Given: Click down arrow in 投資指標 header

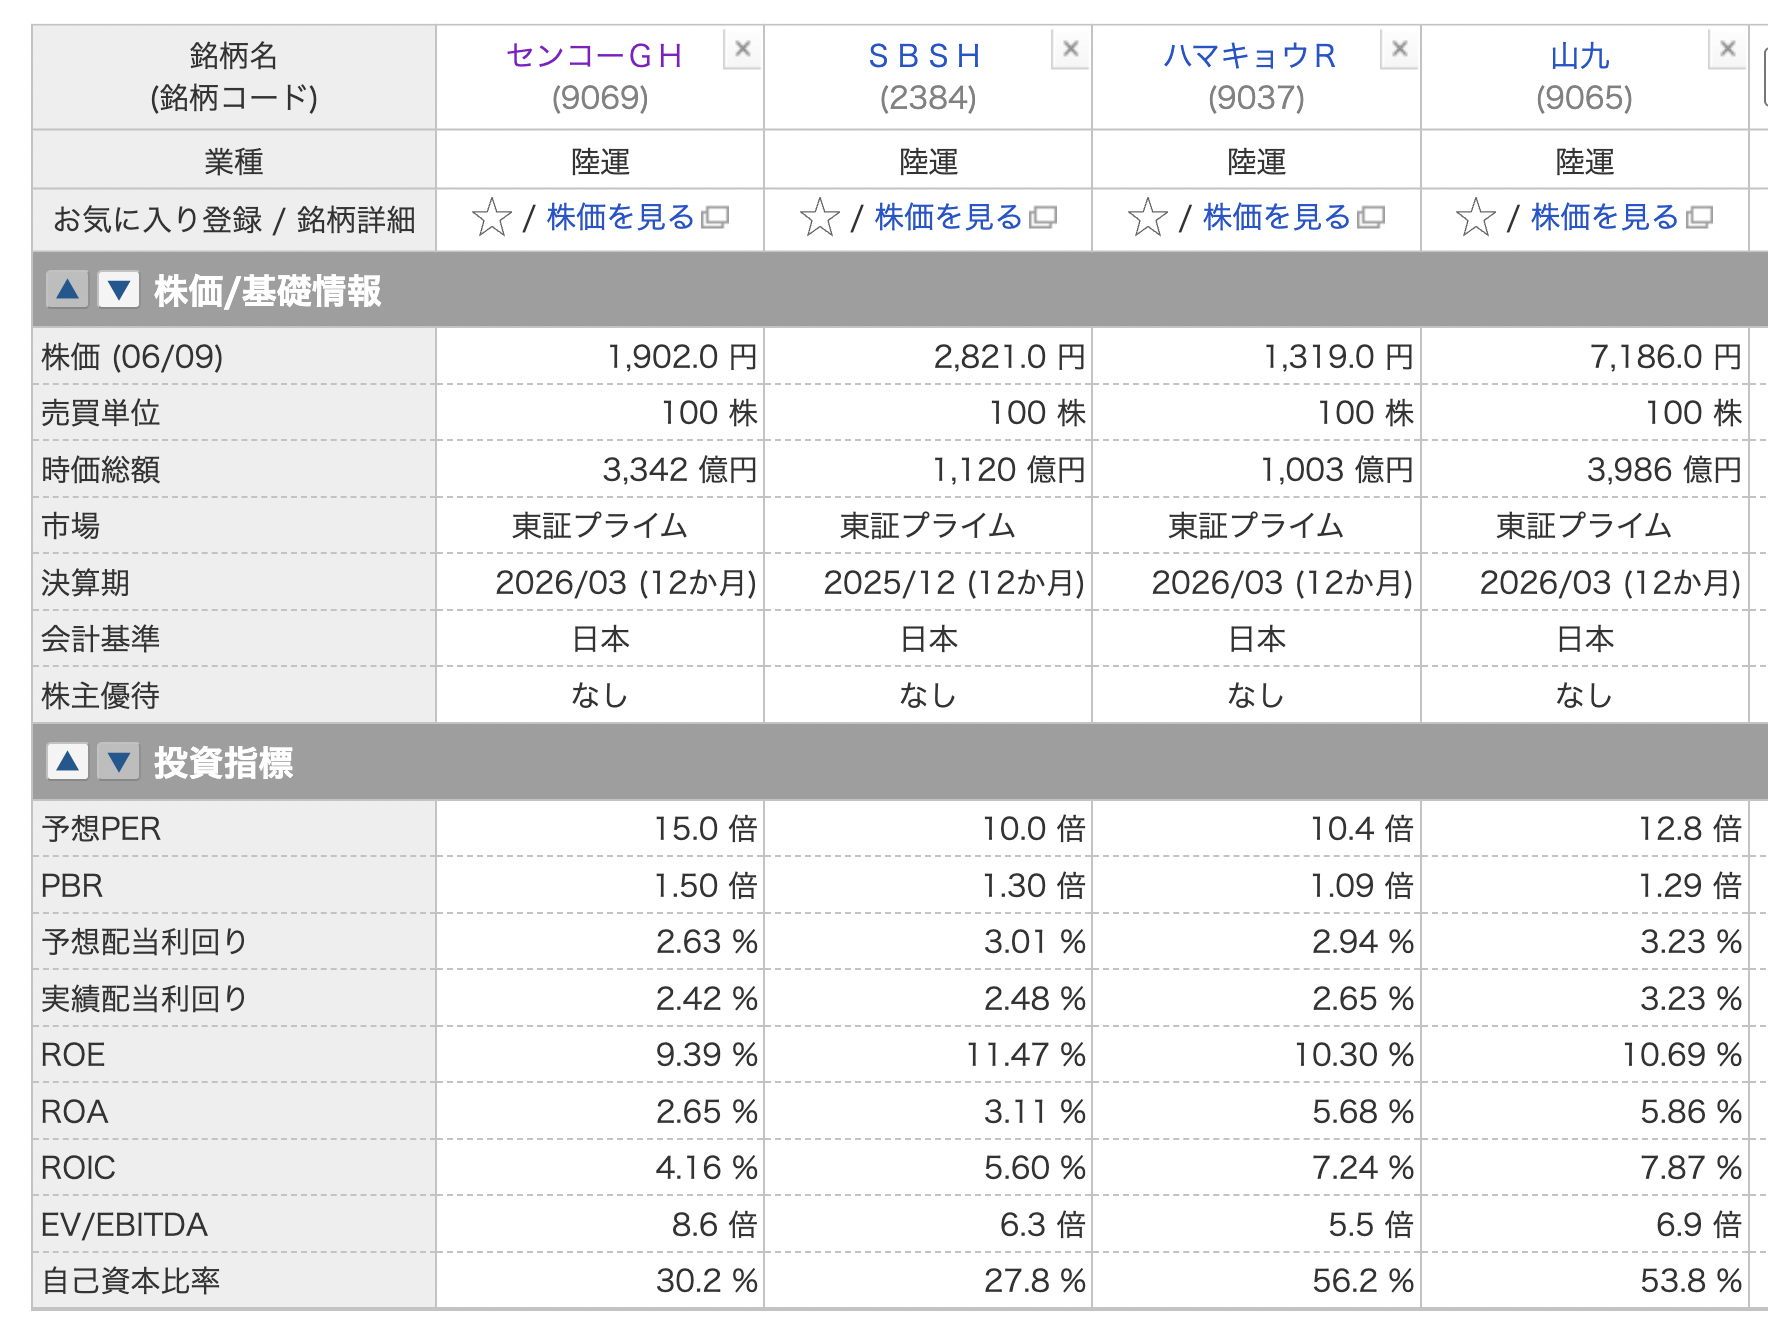Looking at the screenshot, I should 118,762.
